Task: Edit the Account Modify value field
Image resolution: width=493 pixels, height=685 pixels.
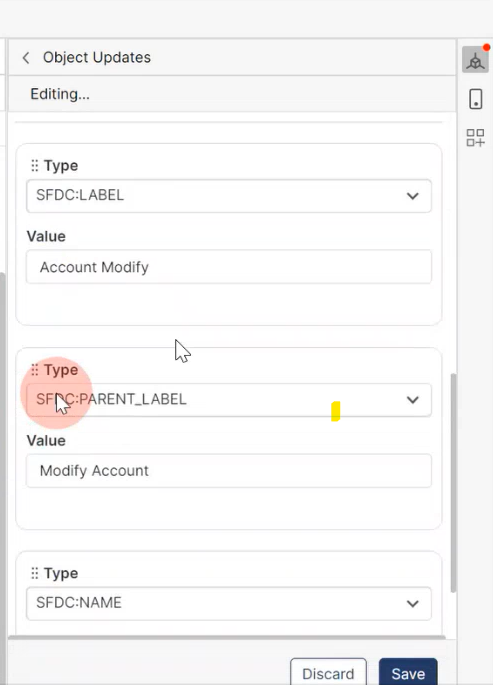Action: [229, 266]
